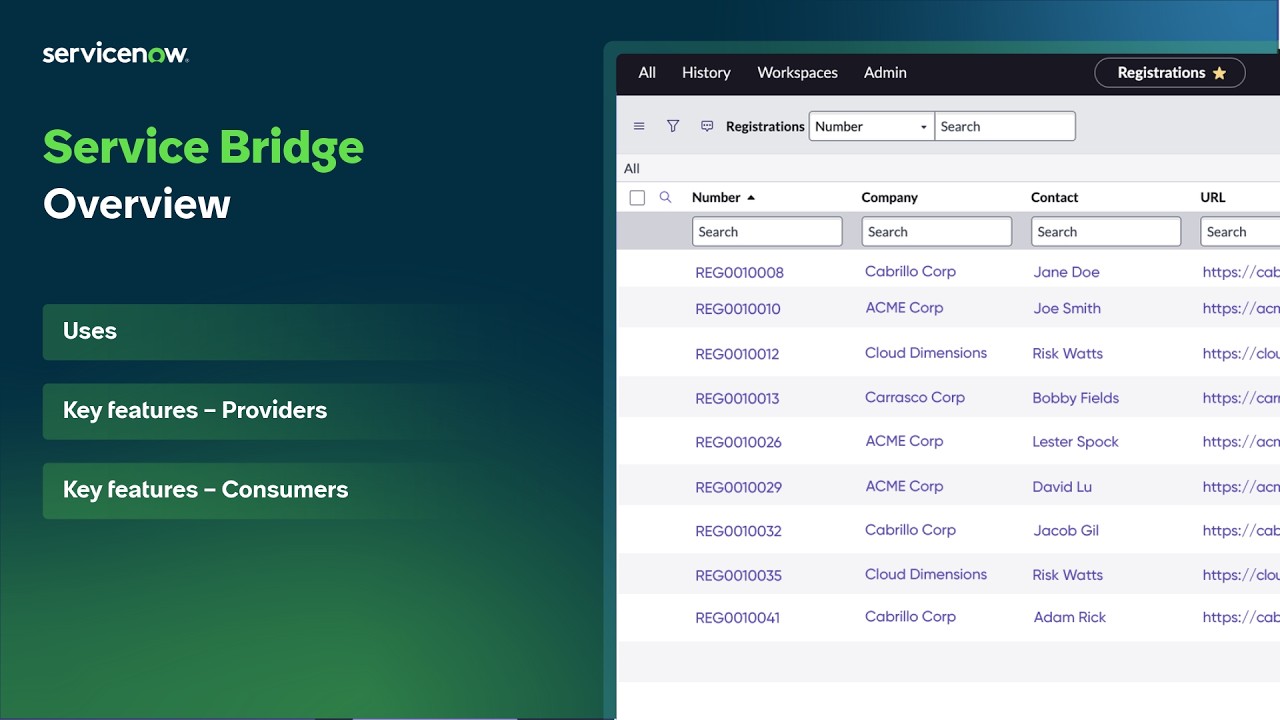Click the Number column sort arrow
1280x720 pixels.
pos(751,198)
